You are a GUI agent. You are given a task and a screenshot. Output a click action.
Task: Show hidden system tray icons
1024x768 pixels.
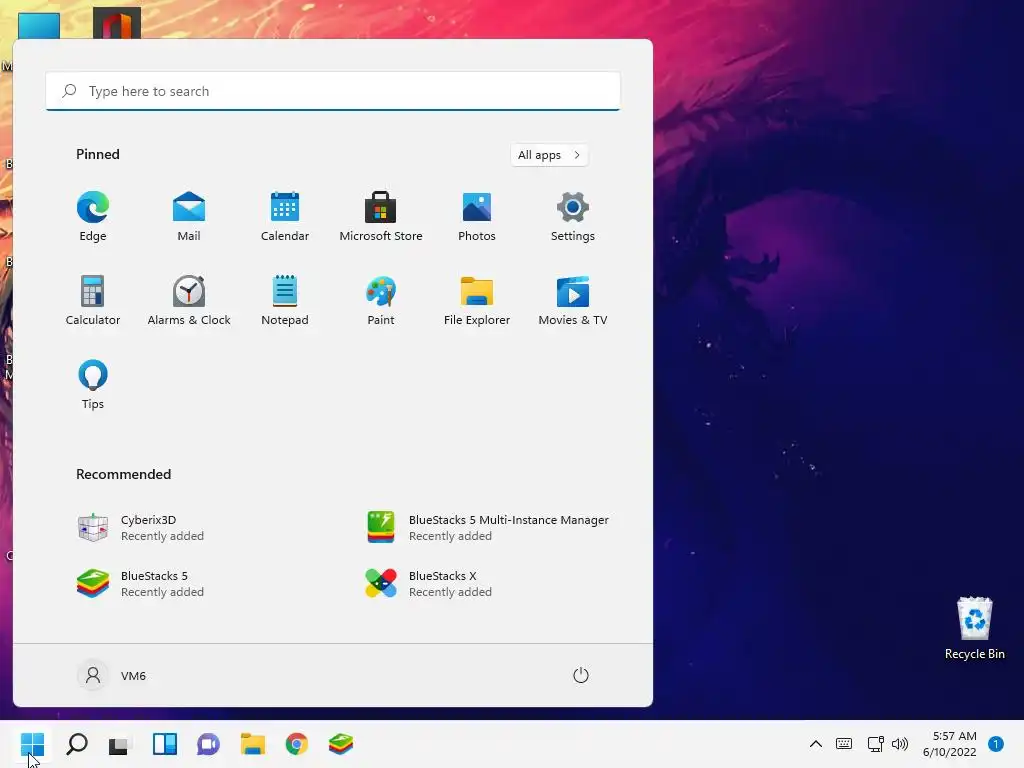point(816,744)
